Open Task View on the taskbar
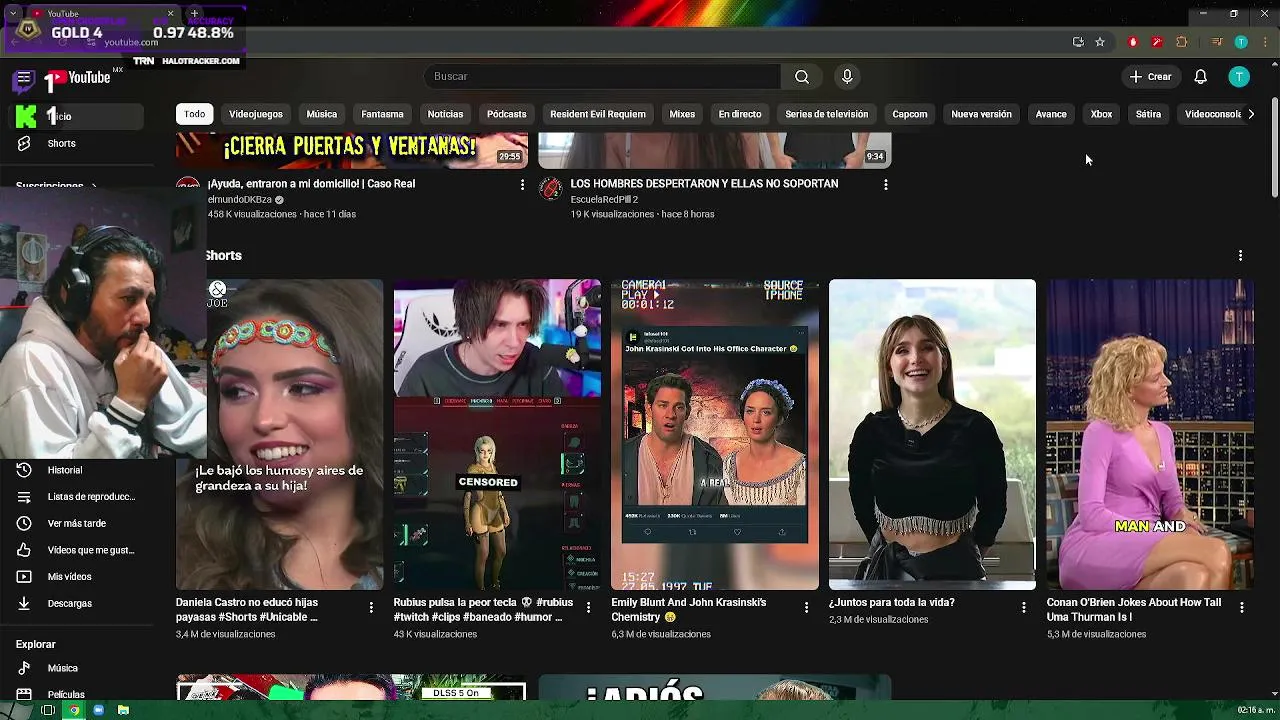 click(x=48, y=710)
